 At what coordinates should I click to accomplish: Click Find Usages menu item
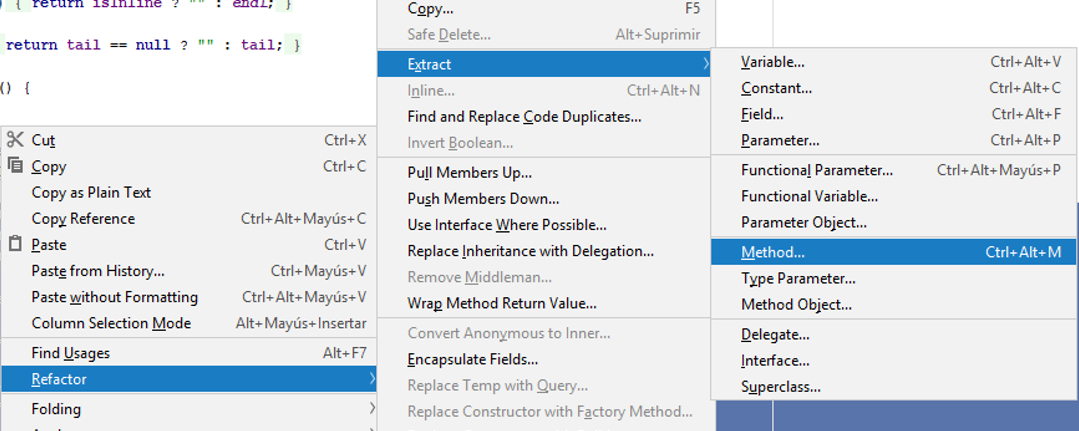(x=70, y=353)
